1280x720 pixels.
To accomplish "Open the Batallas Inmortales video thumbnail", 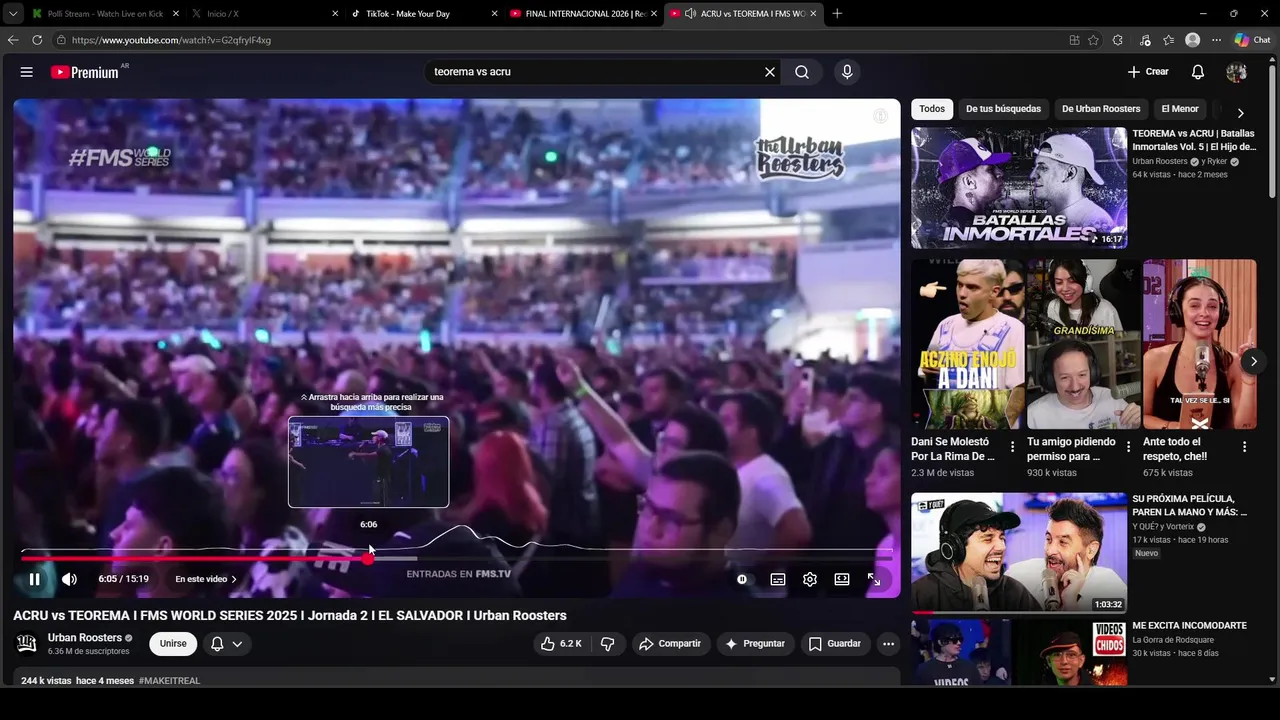I will tap(1019, 188).
